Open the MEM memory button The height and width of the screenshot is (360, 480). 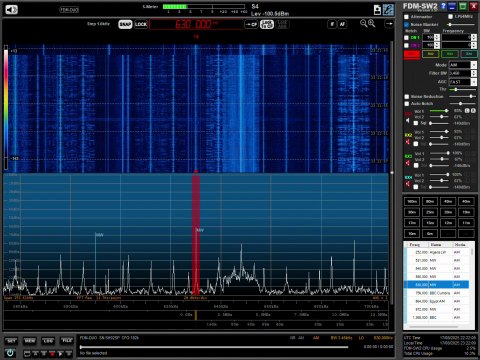coord(30,341)
